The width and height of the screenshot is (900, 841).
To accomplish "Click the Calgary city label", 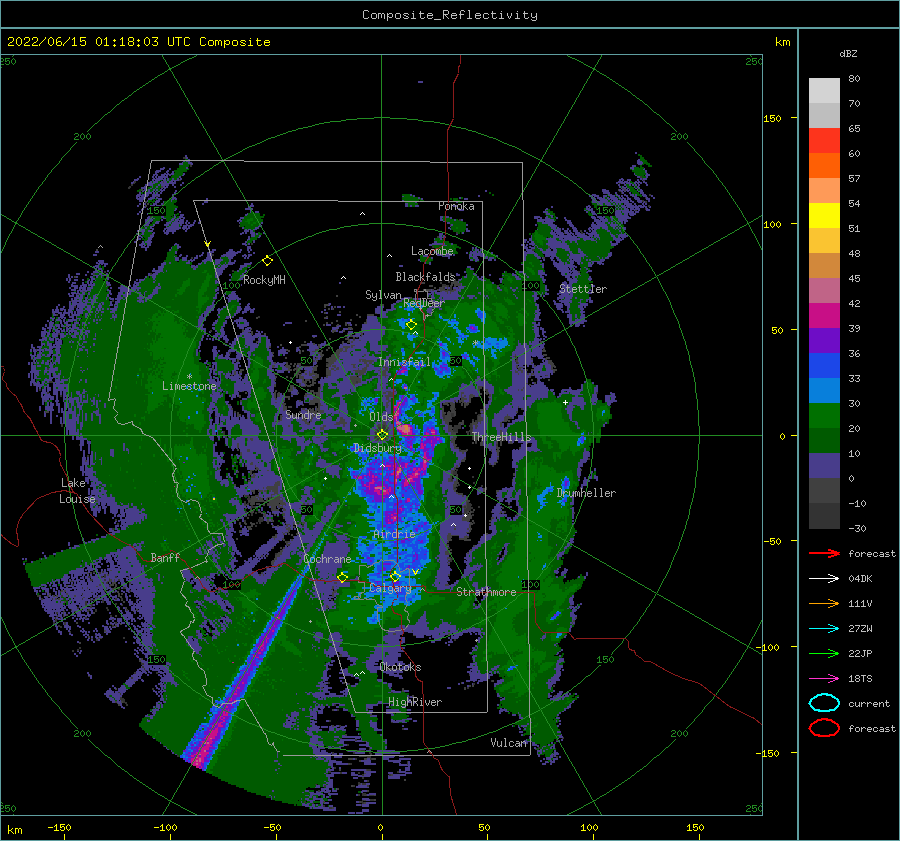I will [x=390, y=588].
